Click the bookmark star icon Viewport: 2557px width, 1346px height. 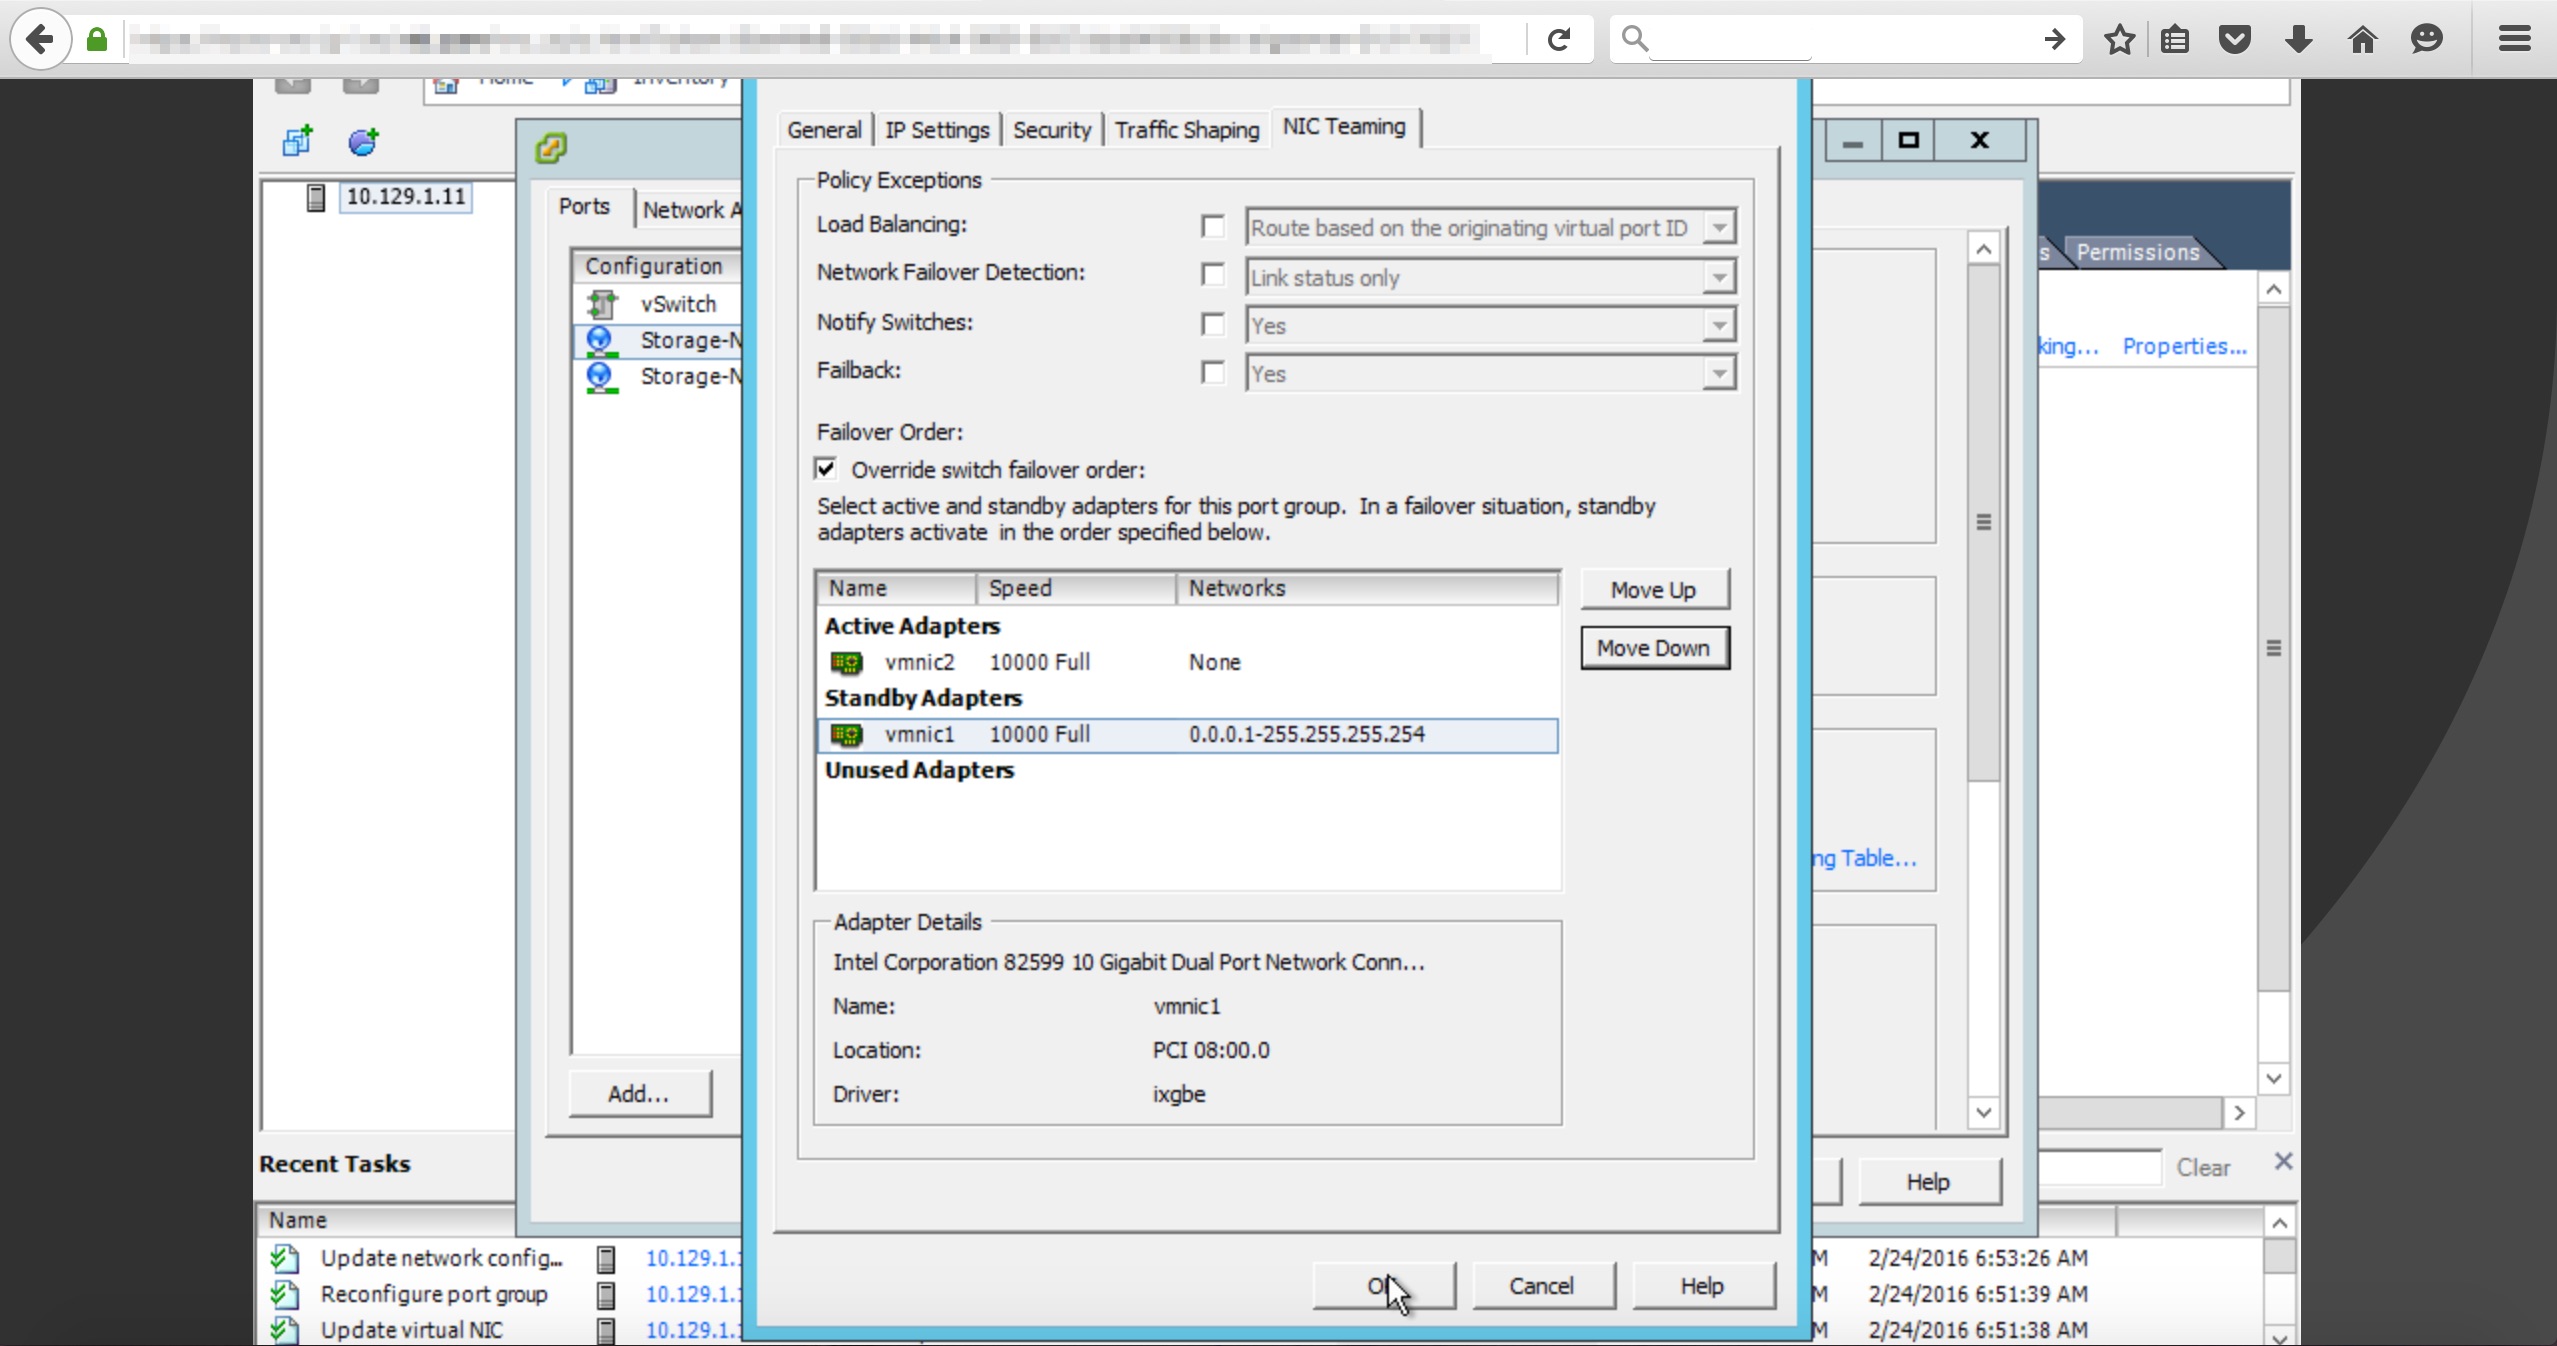pyautogui.click(x=2119, y=39)
